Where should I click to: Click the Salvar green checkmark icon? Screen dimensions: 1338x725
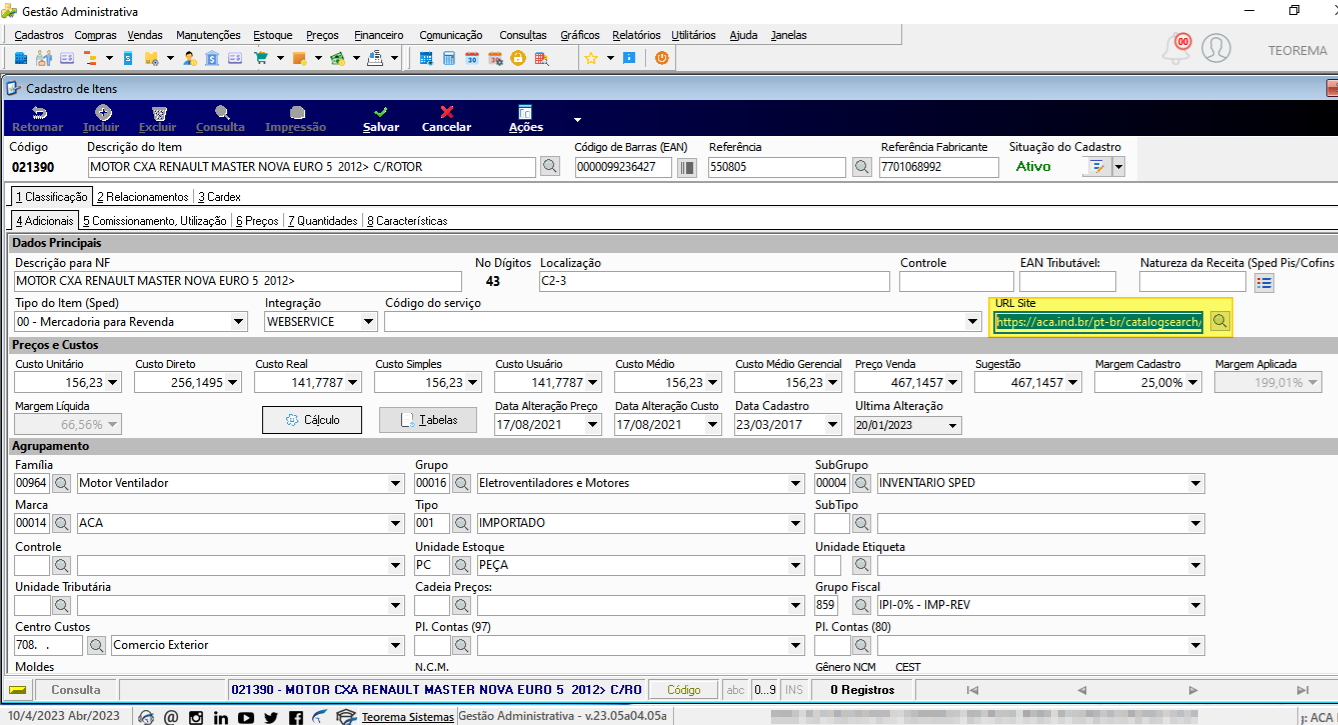[x=381, y=112]
